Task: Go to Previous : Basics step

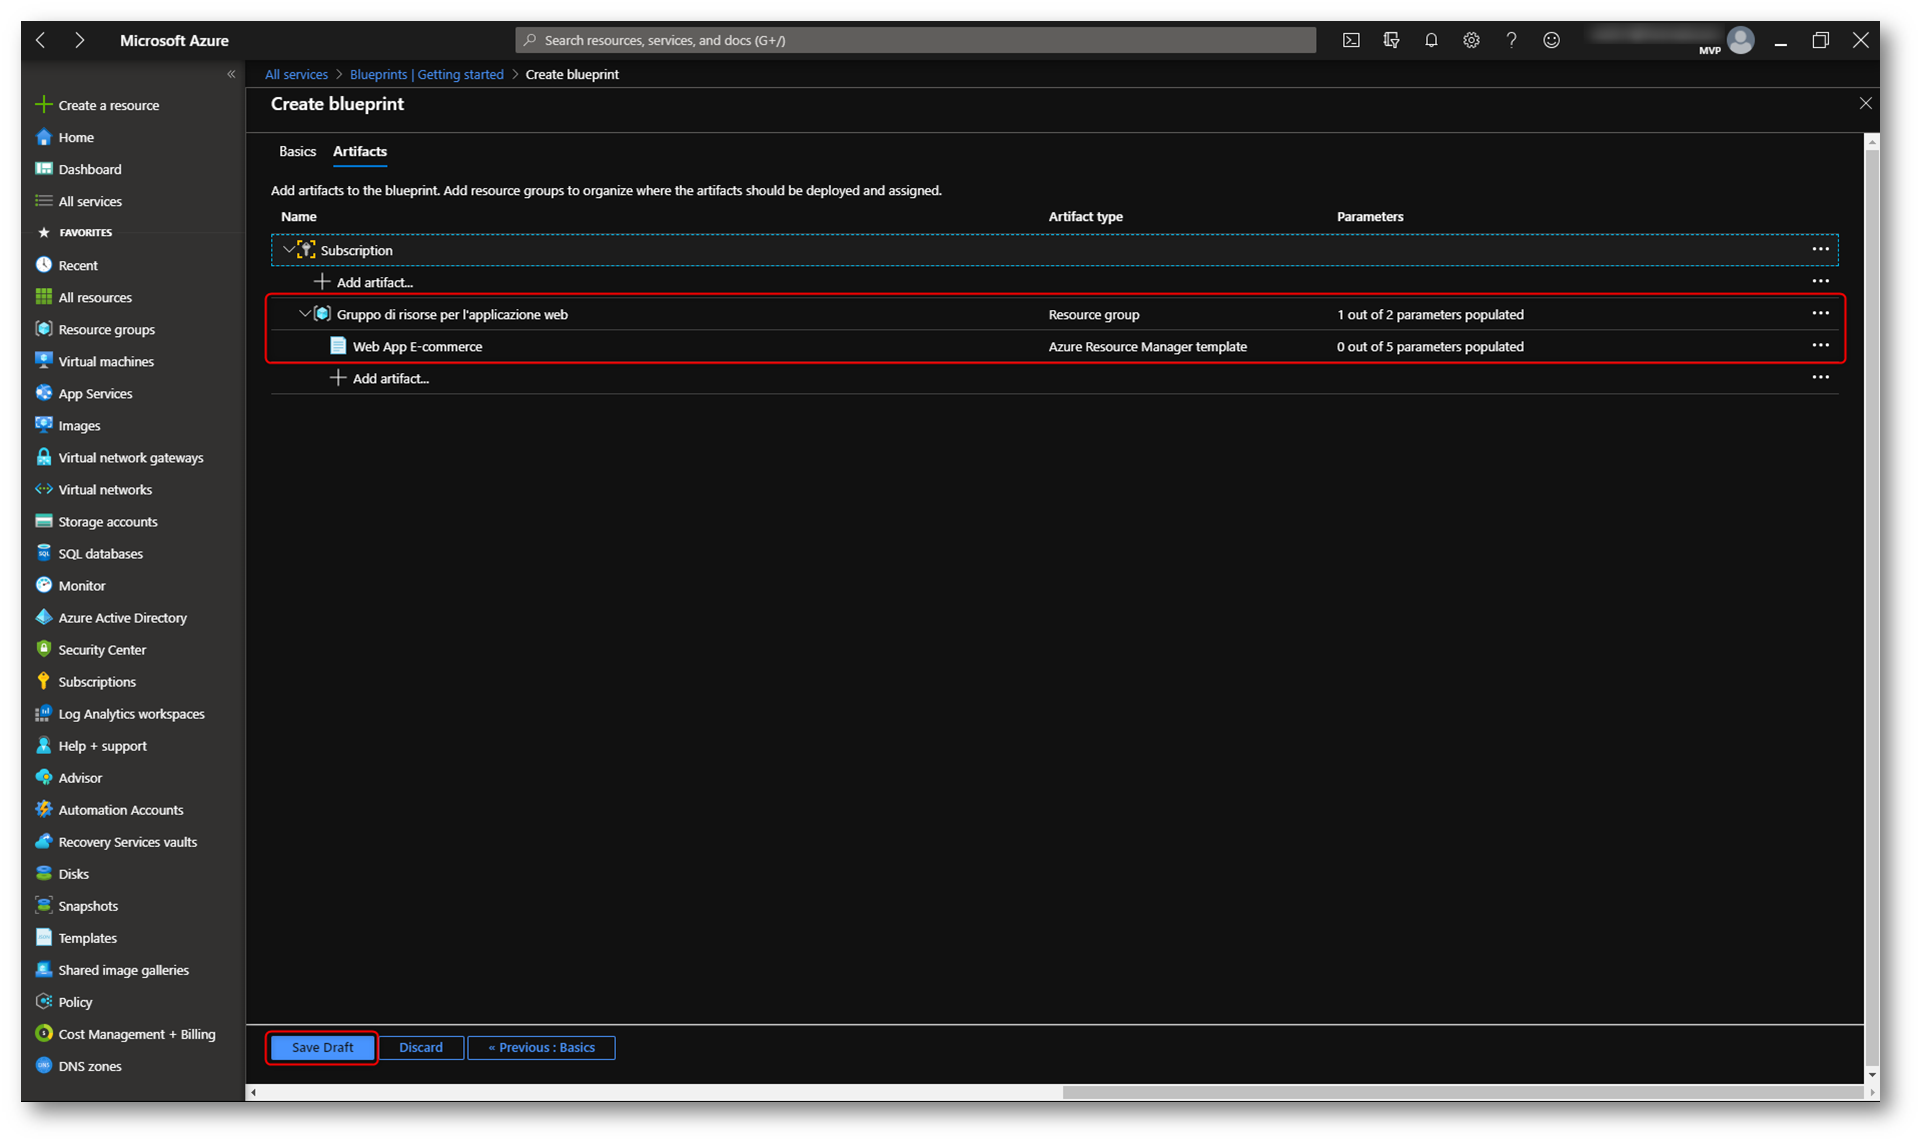Action: click(x=541, y=1047)
